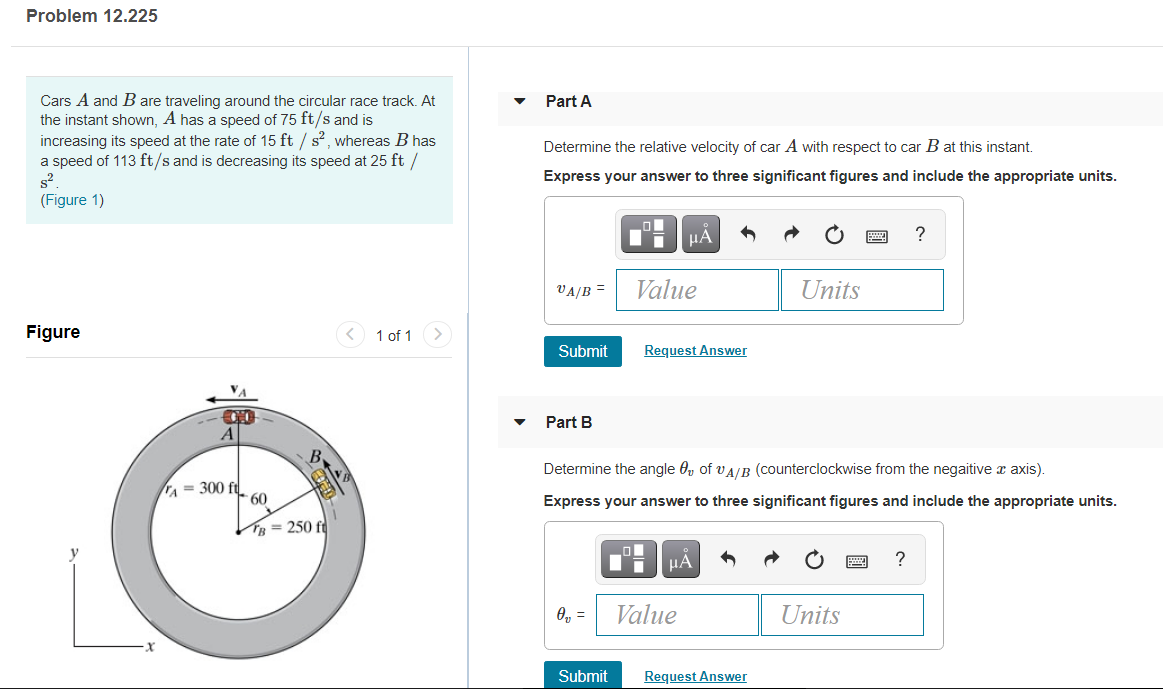Reset the Part A answer field
This screenshot has width=1163, height=689.
834,234
